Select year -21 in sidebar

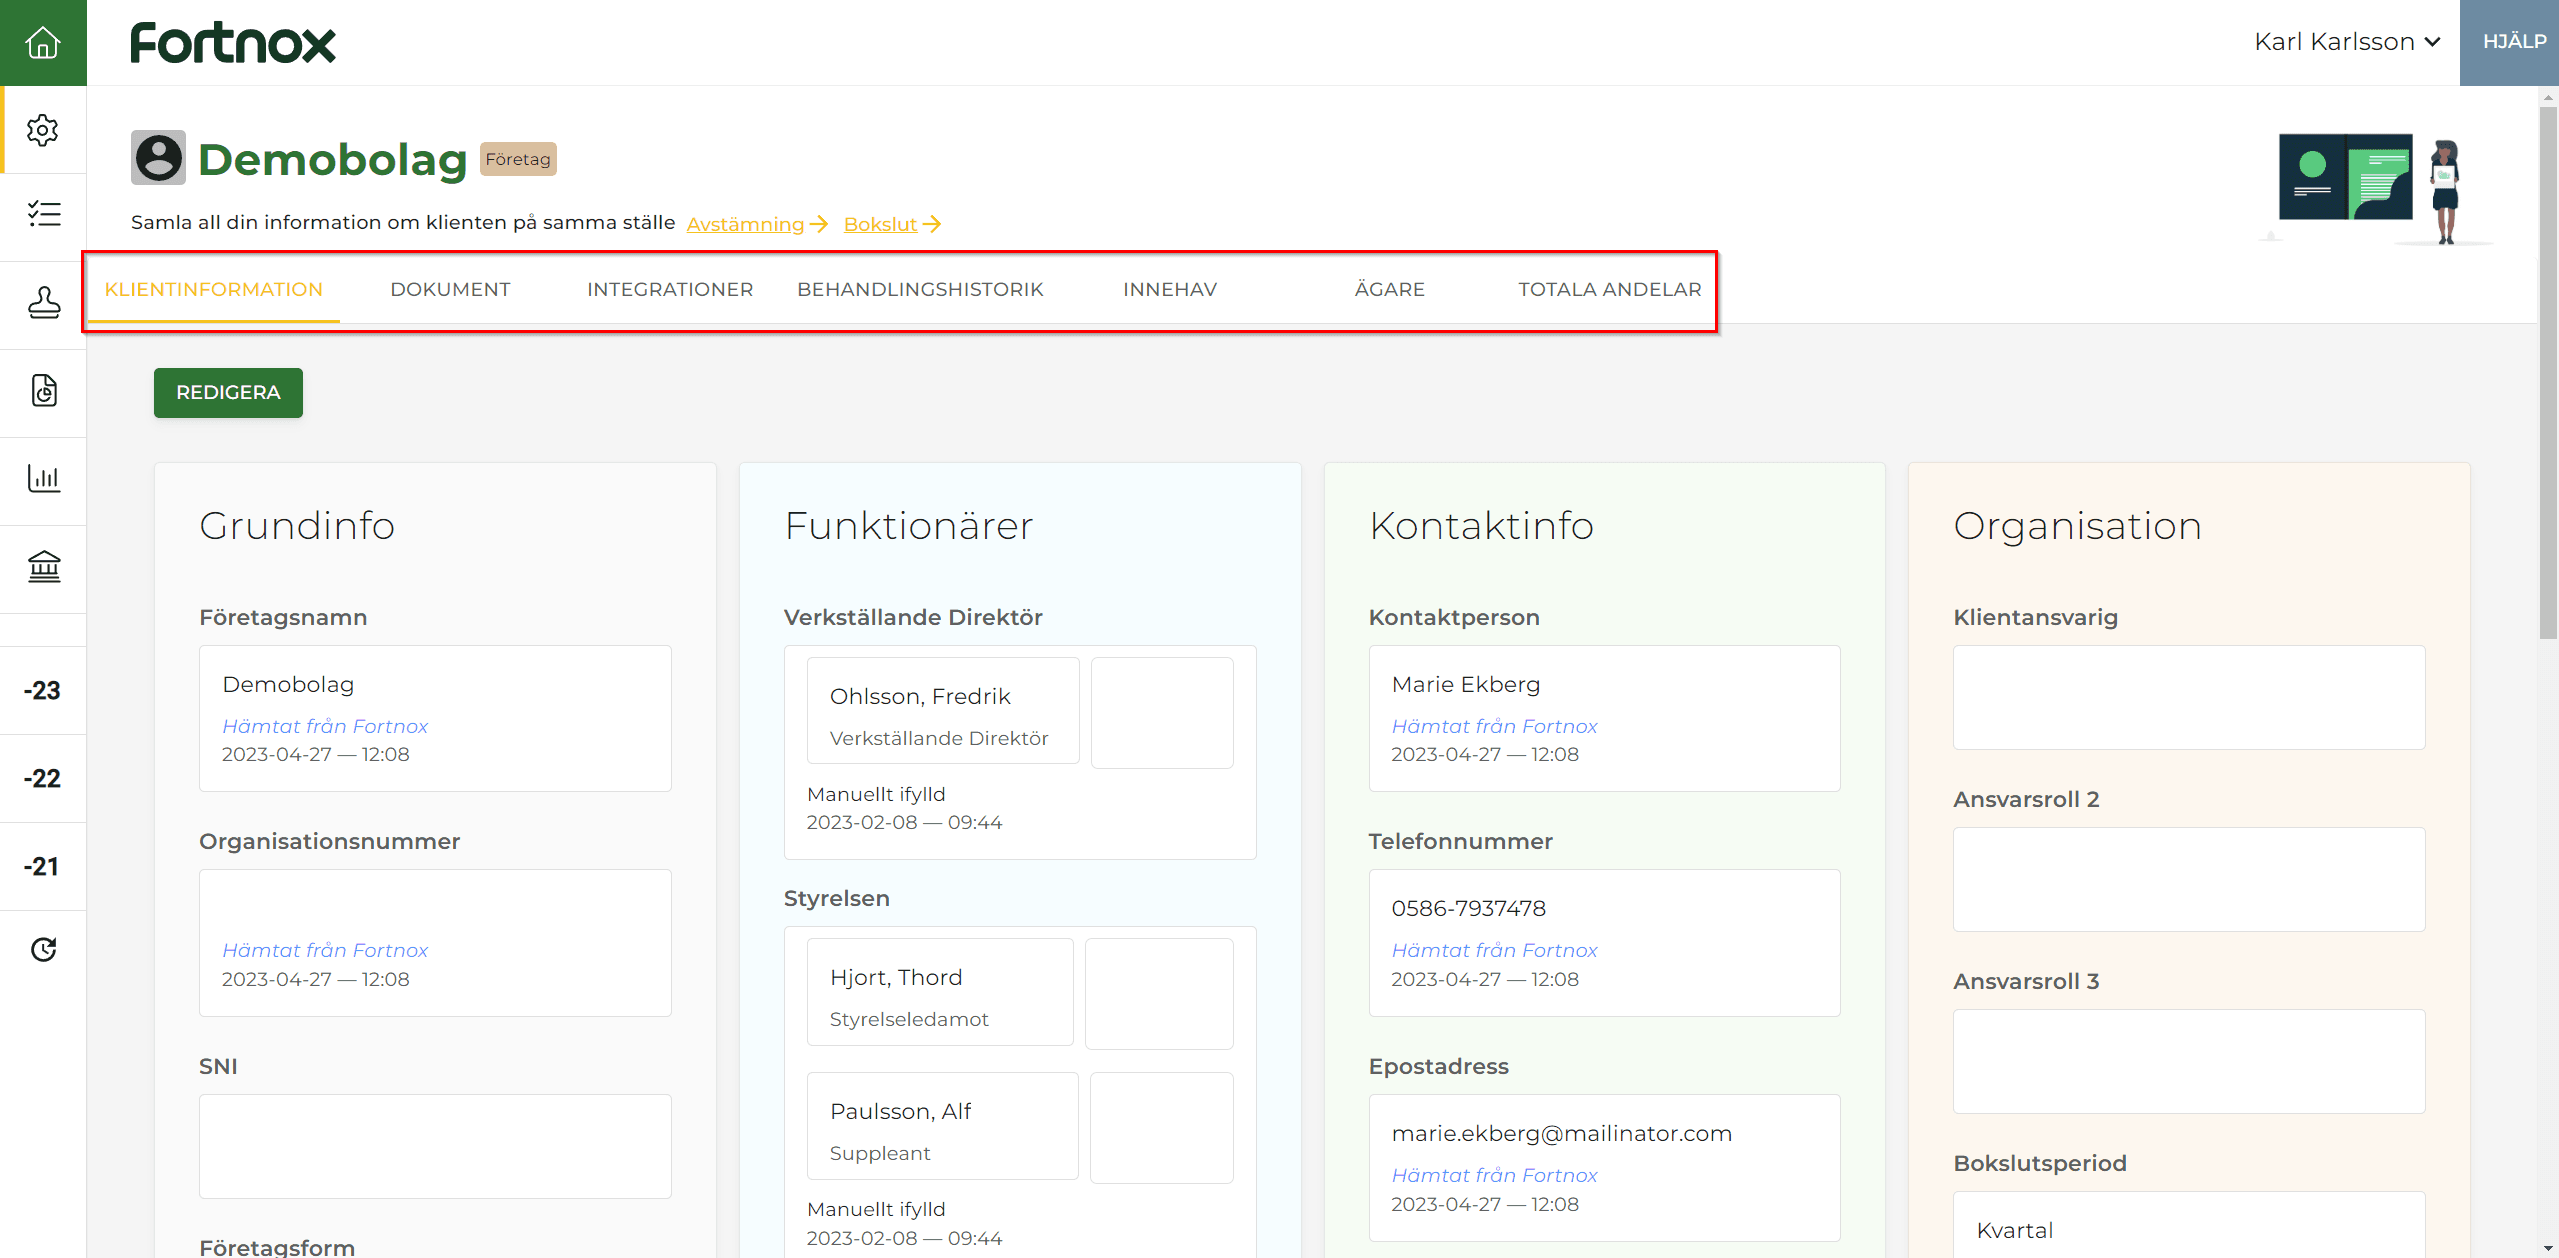[x=43, y=866]
